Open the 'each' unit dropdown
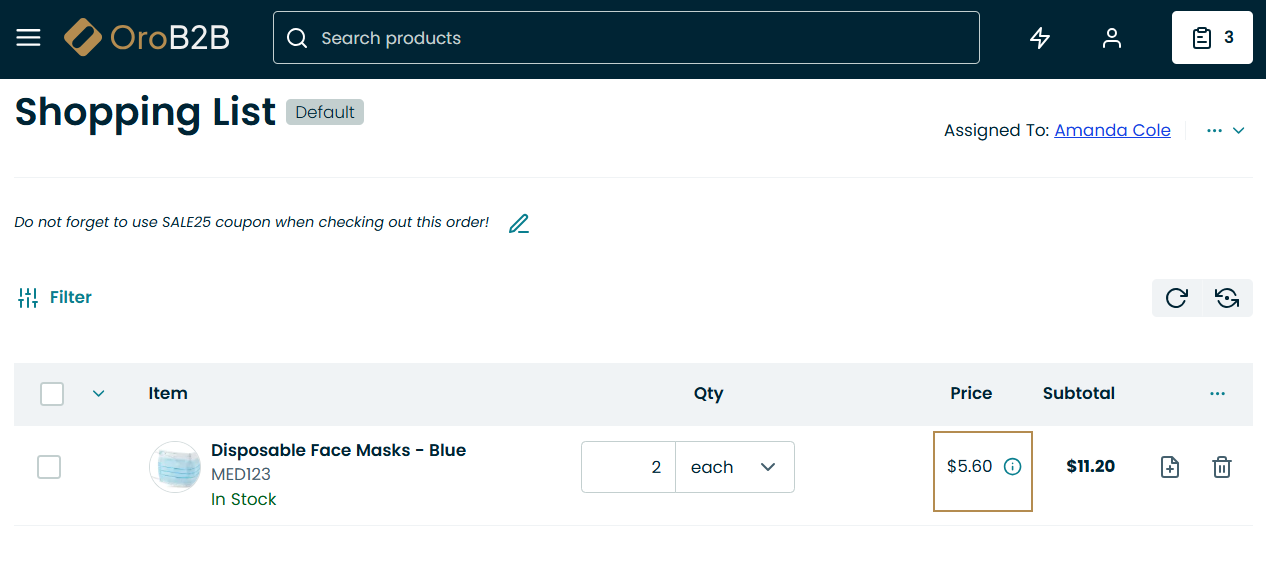This screenshot has height=561, width=1266. (735, 467)
